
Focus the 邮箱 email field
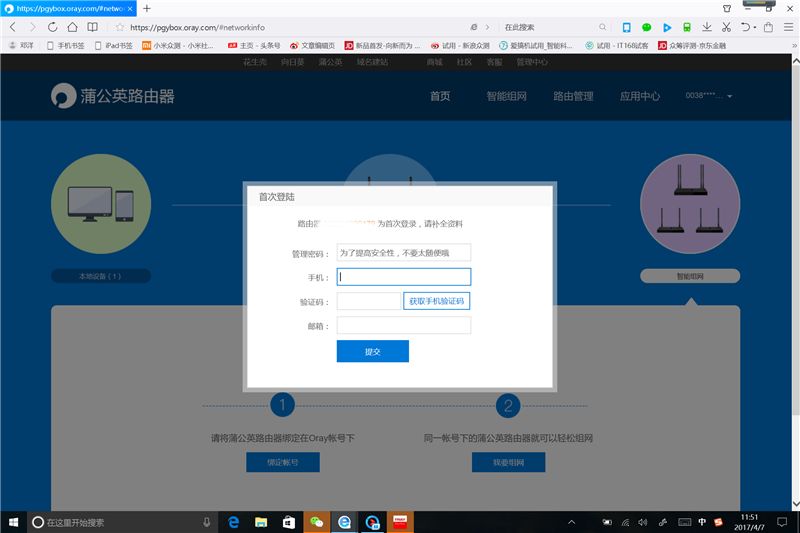coord(404,325)
